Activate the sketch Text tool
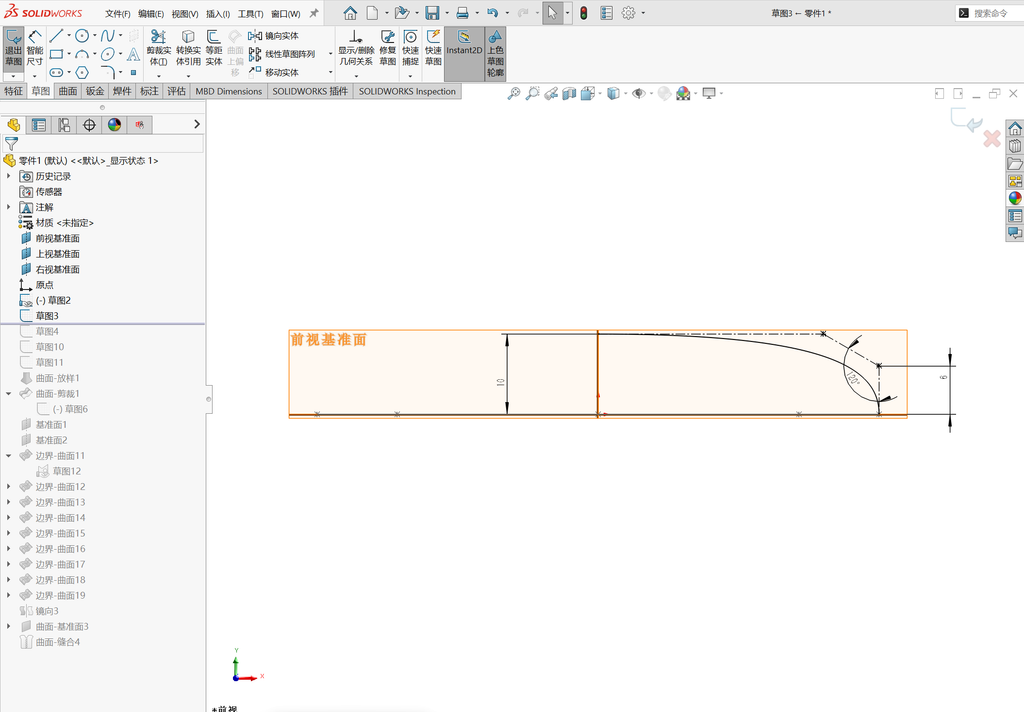Viewport: 1024px width, 712px height. click(x=133, y=54)
